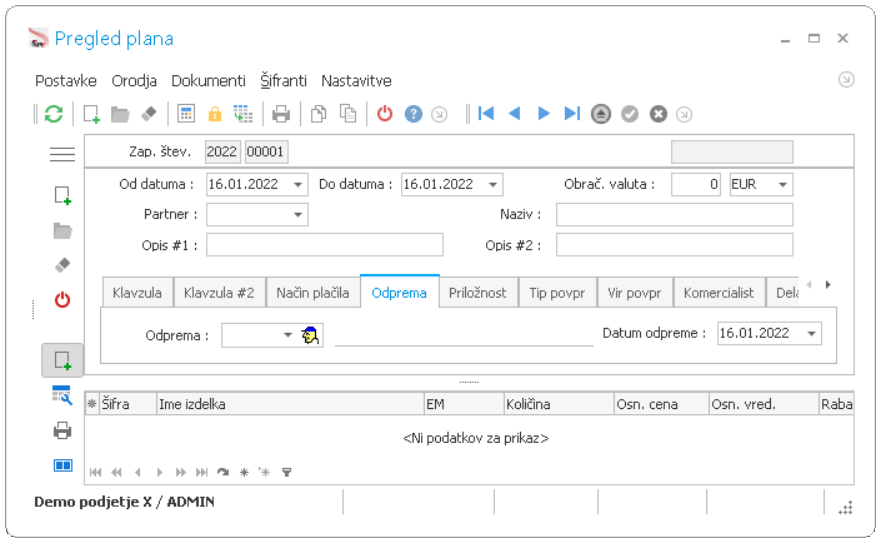
Task: Click first-row button in the grid navigator
Action: tap(95, 472)
